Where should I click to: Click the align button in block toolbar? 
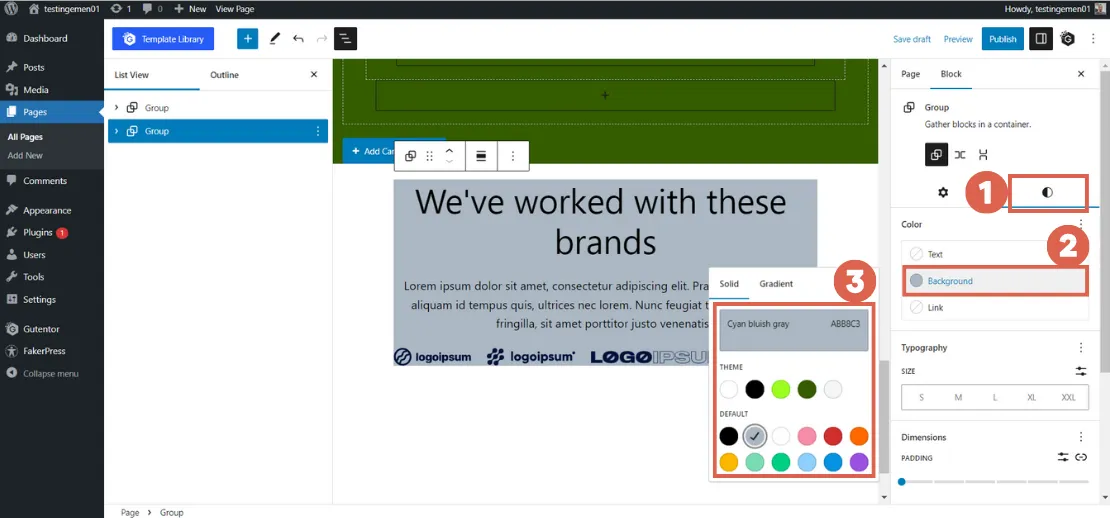[x=481, y=156]
